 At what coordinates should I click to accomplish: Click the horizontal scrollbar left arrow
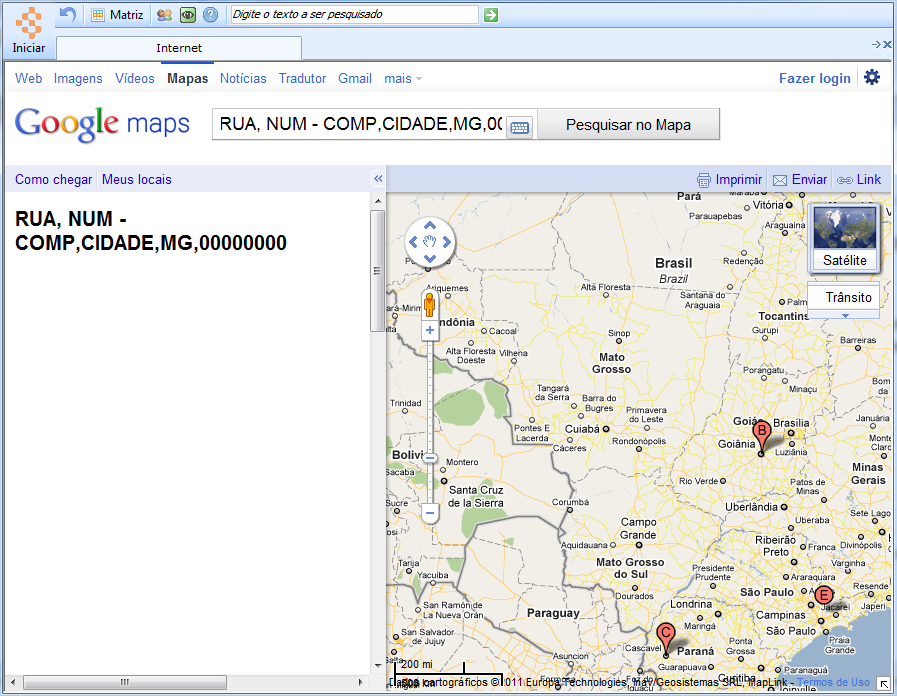tap(13, 682)
